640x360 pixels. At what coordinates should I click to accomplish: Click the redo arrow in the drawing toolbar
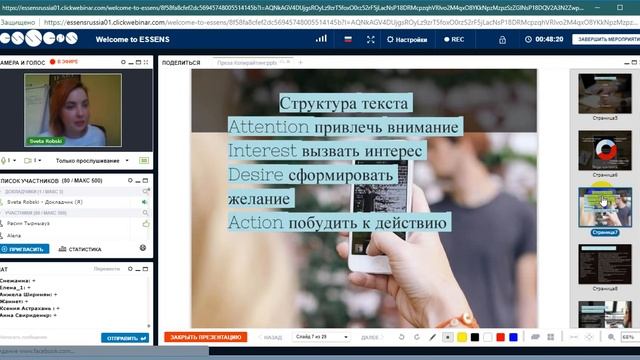[417, 337]
